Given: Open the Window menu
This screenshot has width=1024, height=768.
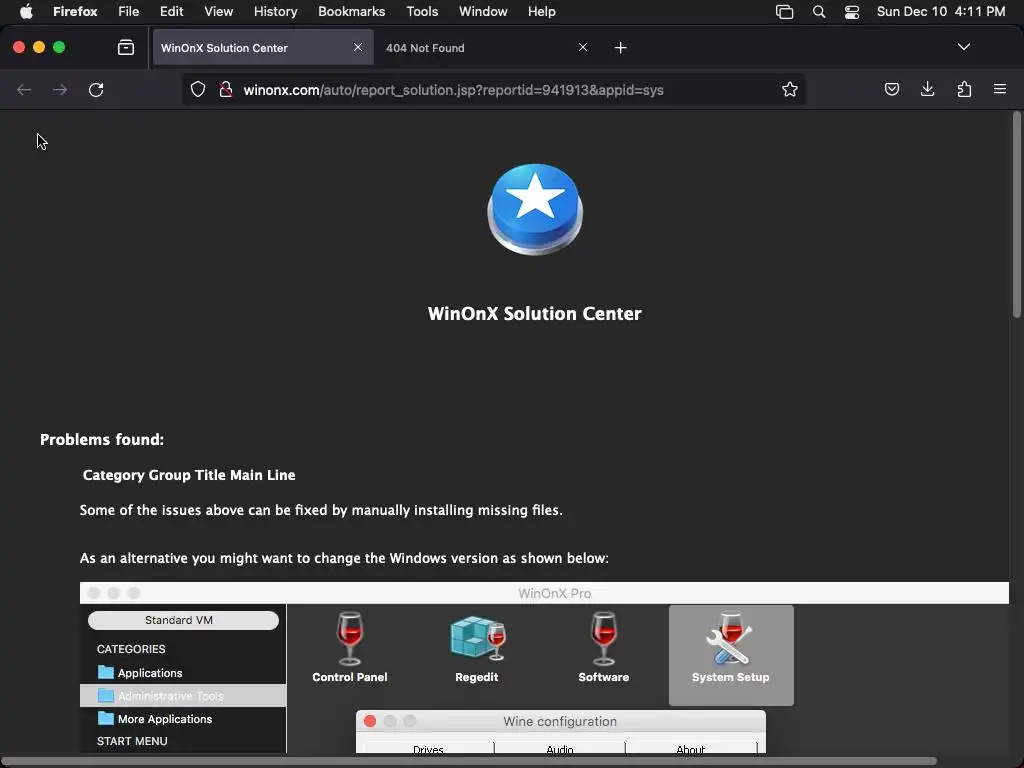Looking at the screenshot, I should pos(483,11).
